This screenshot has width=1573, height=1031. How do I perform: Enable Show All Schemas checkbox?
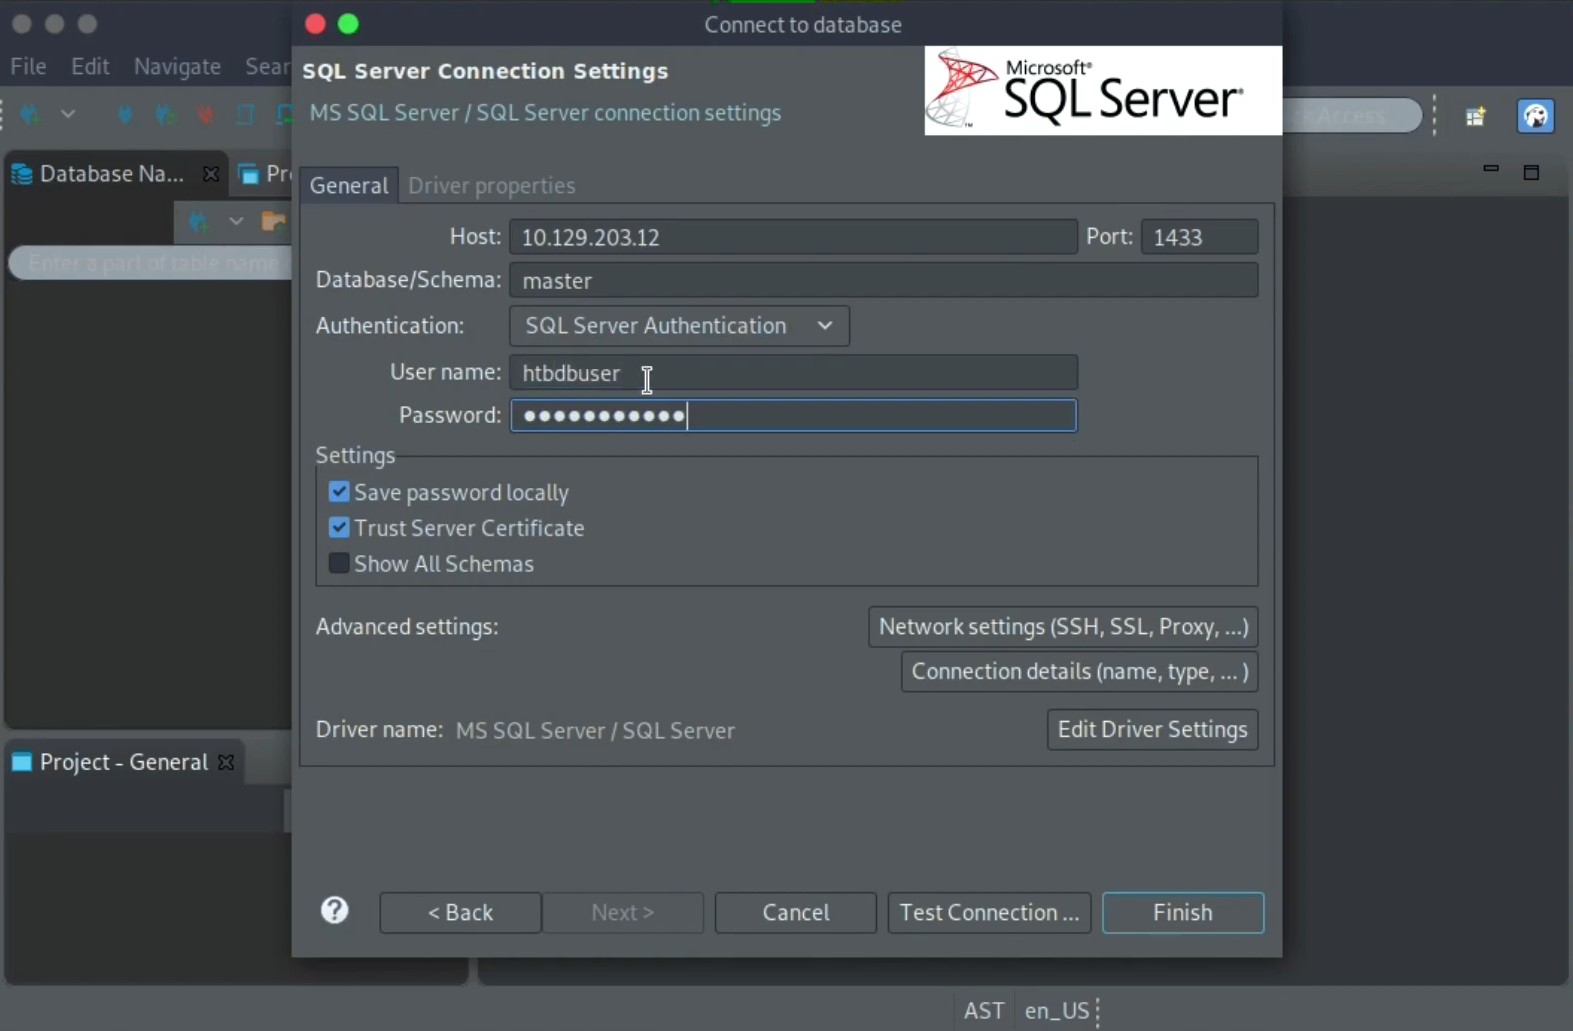339,563
